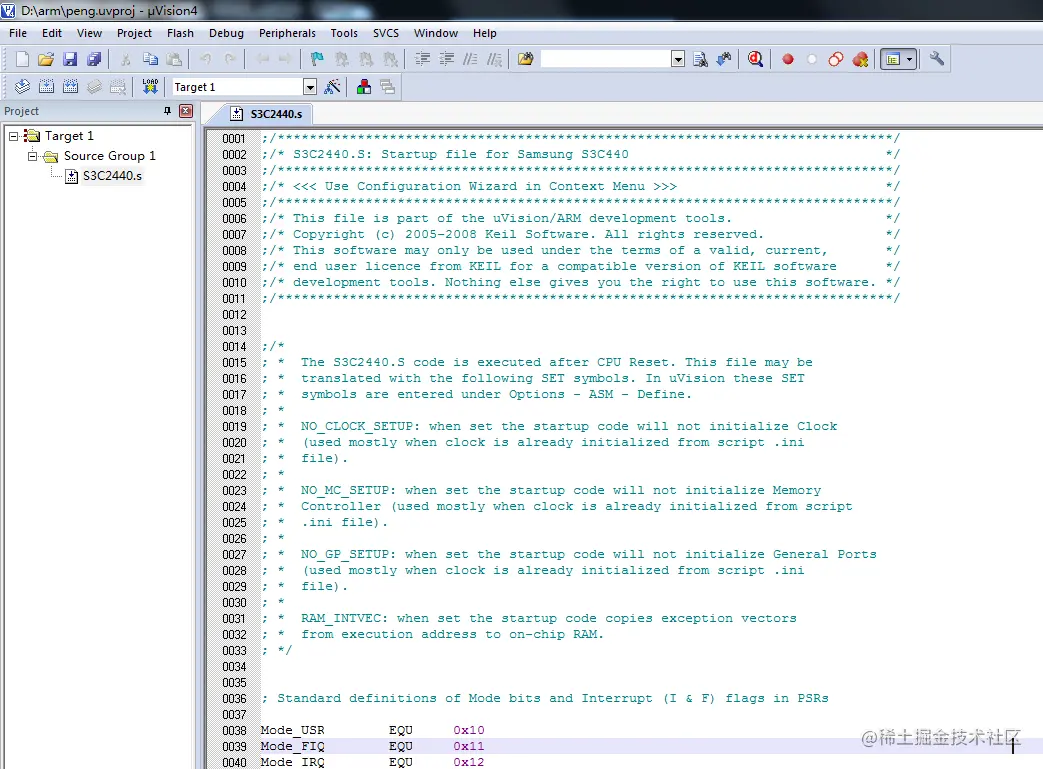Click the RAM_INTVEC comment text

click(549, 619)
